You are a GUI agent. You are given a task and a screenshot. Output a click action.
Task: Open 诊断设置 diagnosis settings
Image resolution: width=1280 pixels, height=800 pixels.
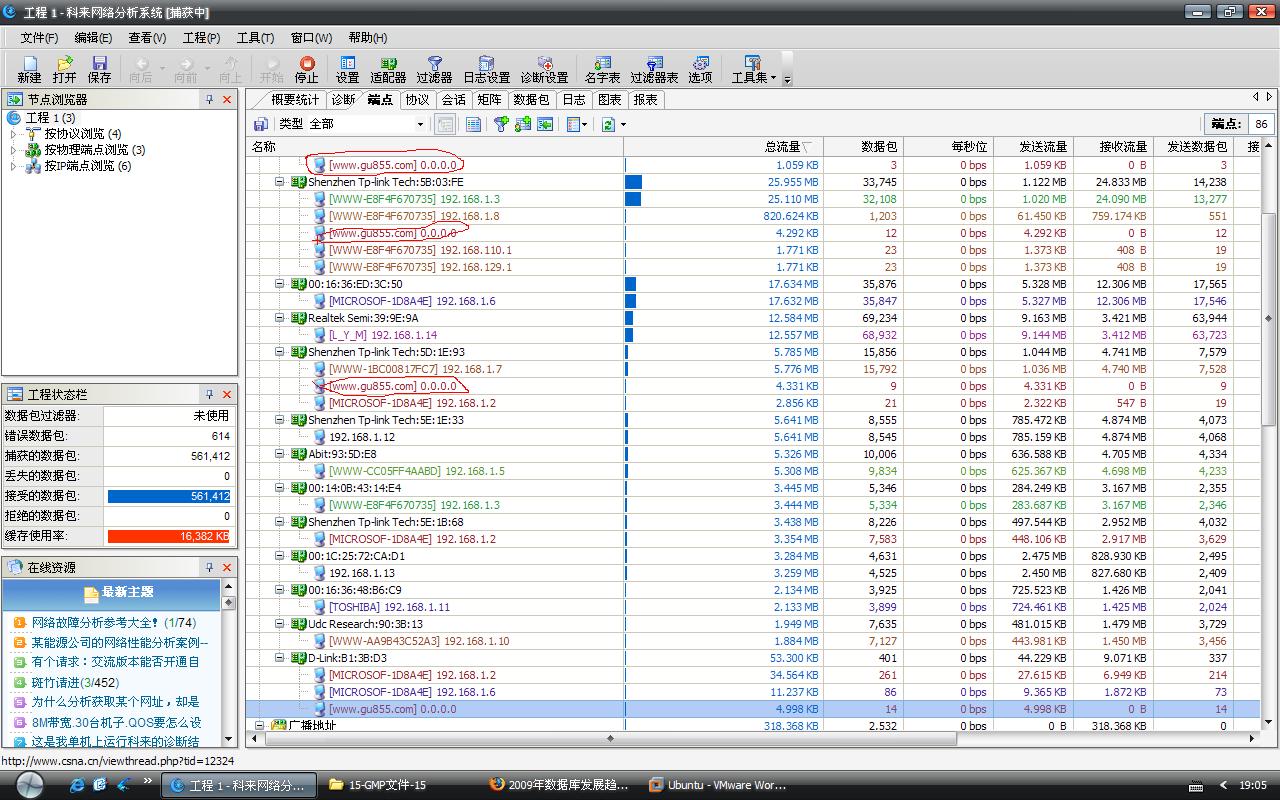tap(544, 69)
